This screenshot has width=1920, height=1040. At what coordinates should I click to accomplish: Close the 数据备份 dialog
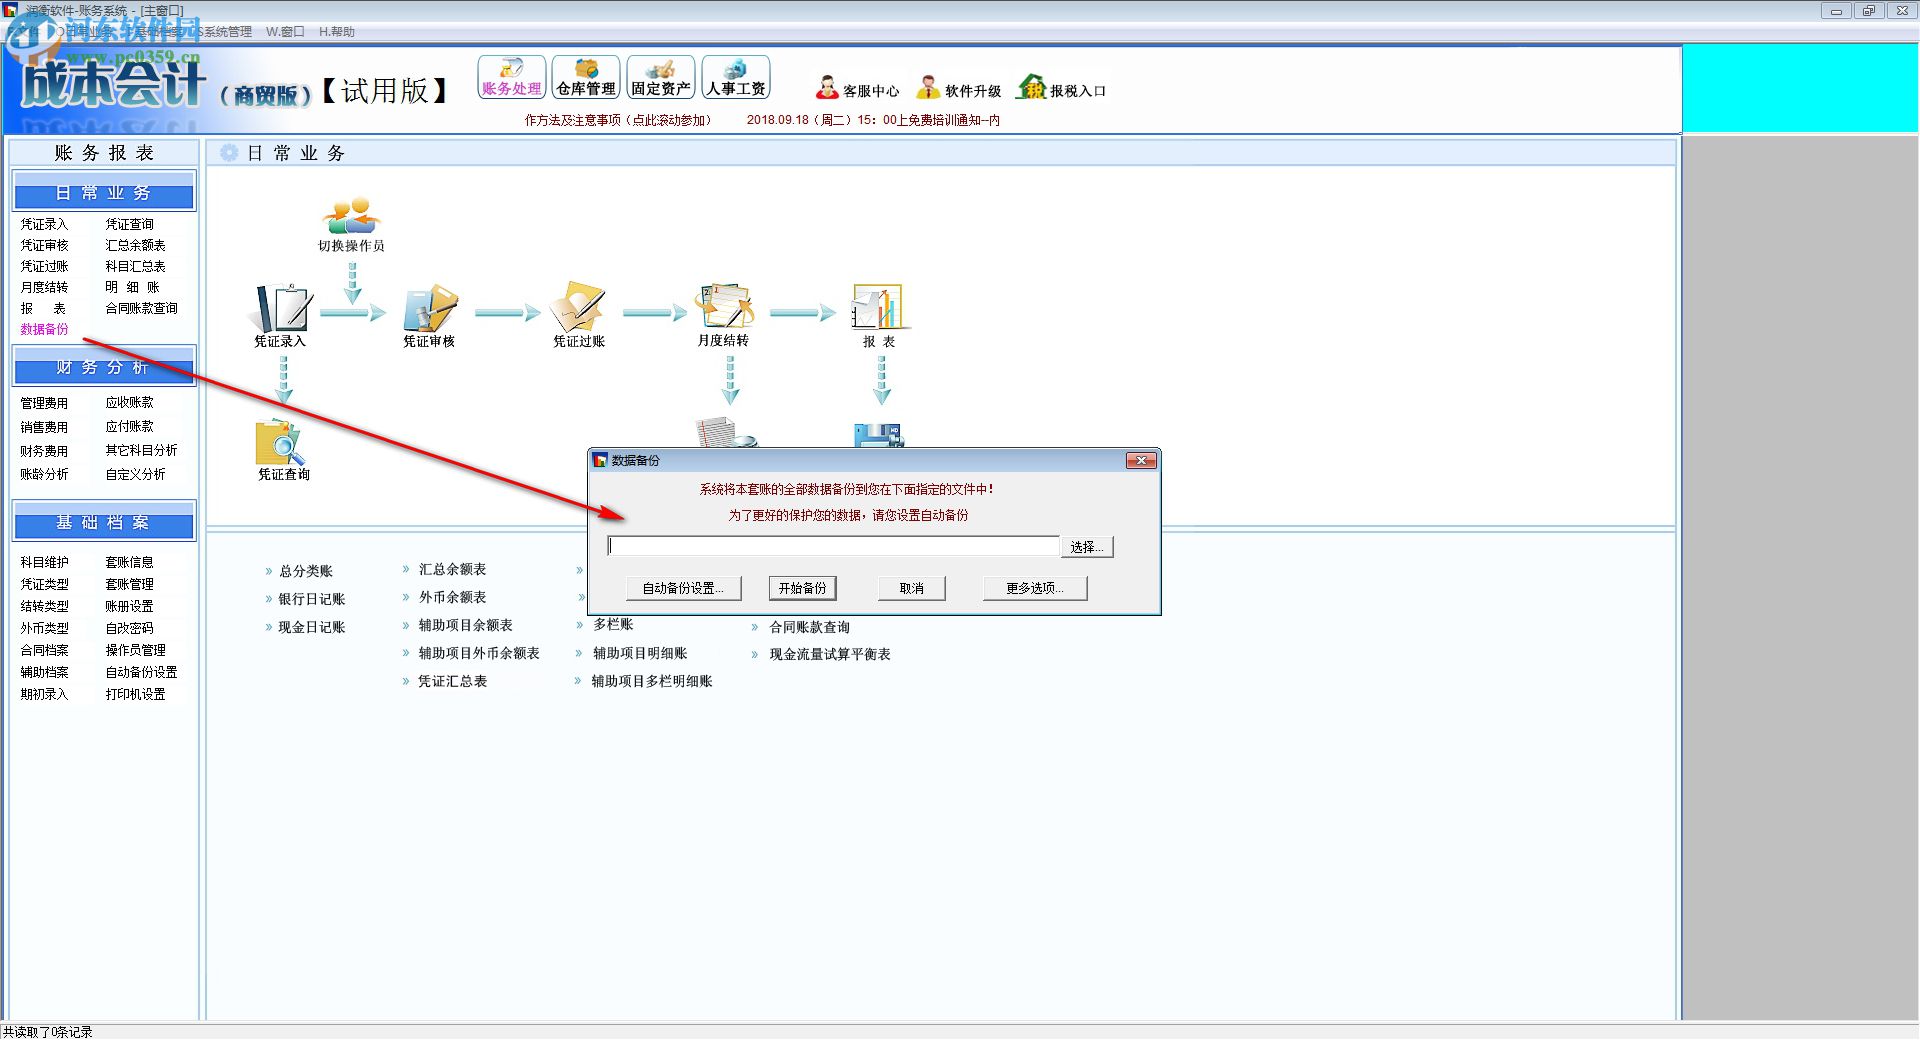tap(1141, 460)
